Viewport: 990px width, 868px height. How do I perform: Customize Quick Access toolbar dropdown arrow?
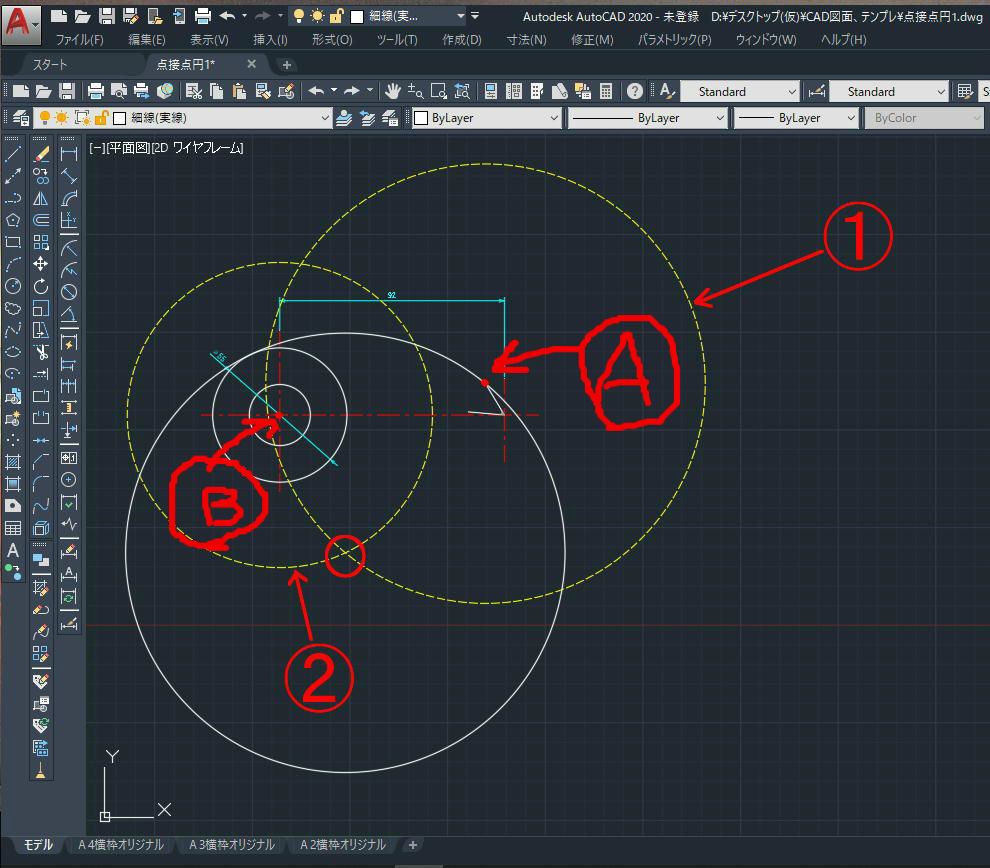[x=475, y=16]
